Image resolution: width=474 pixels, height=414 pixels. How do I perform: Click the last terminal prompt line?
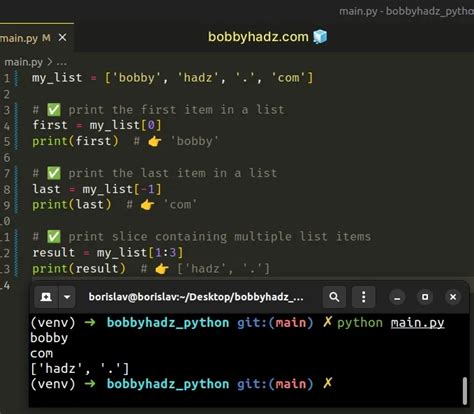click(182, 384)
